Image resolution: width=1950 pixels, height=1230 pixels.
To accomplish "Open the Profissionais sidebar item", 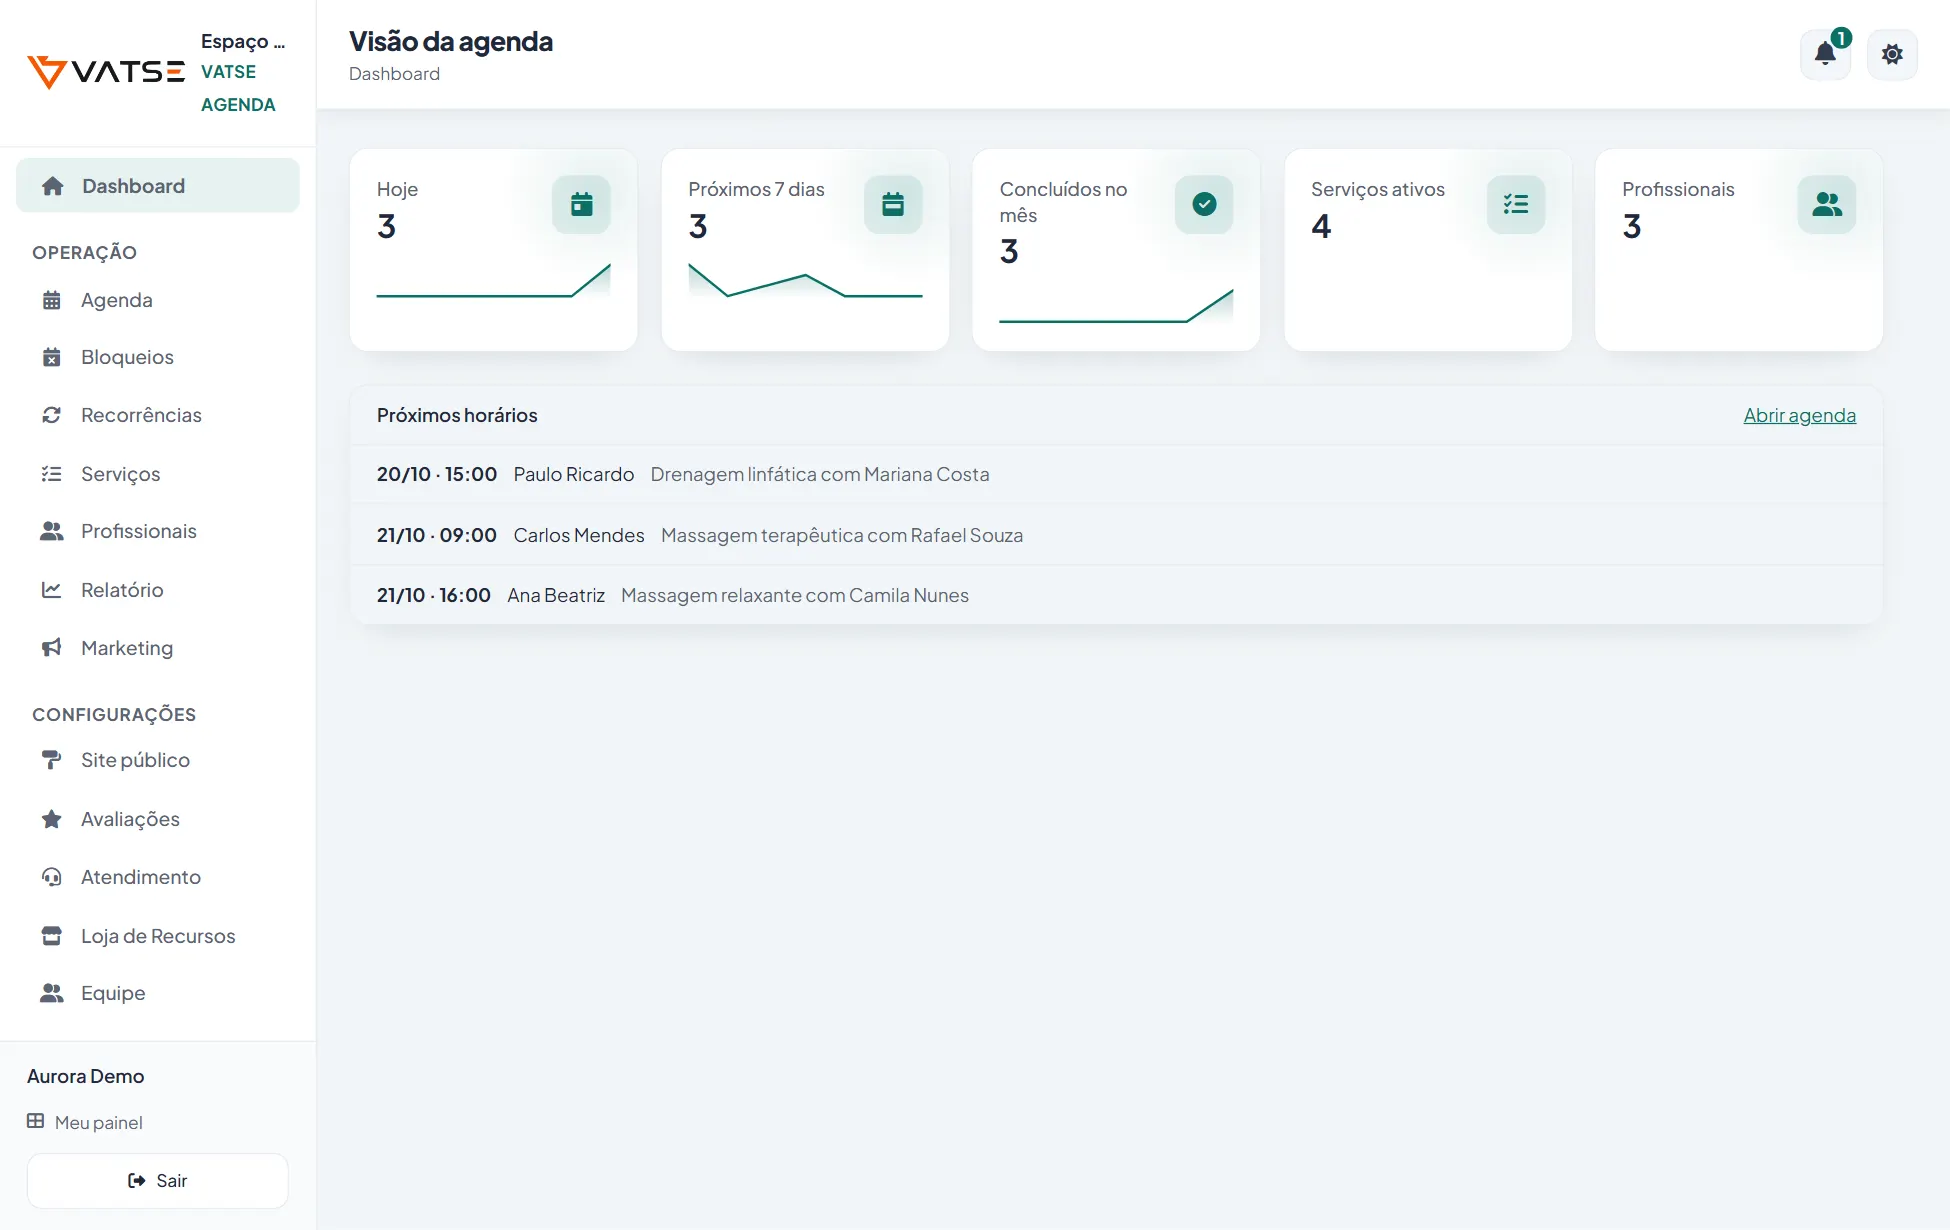I will click(x=158, y=531).
